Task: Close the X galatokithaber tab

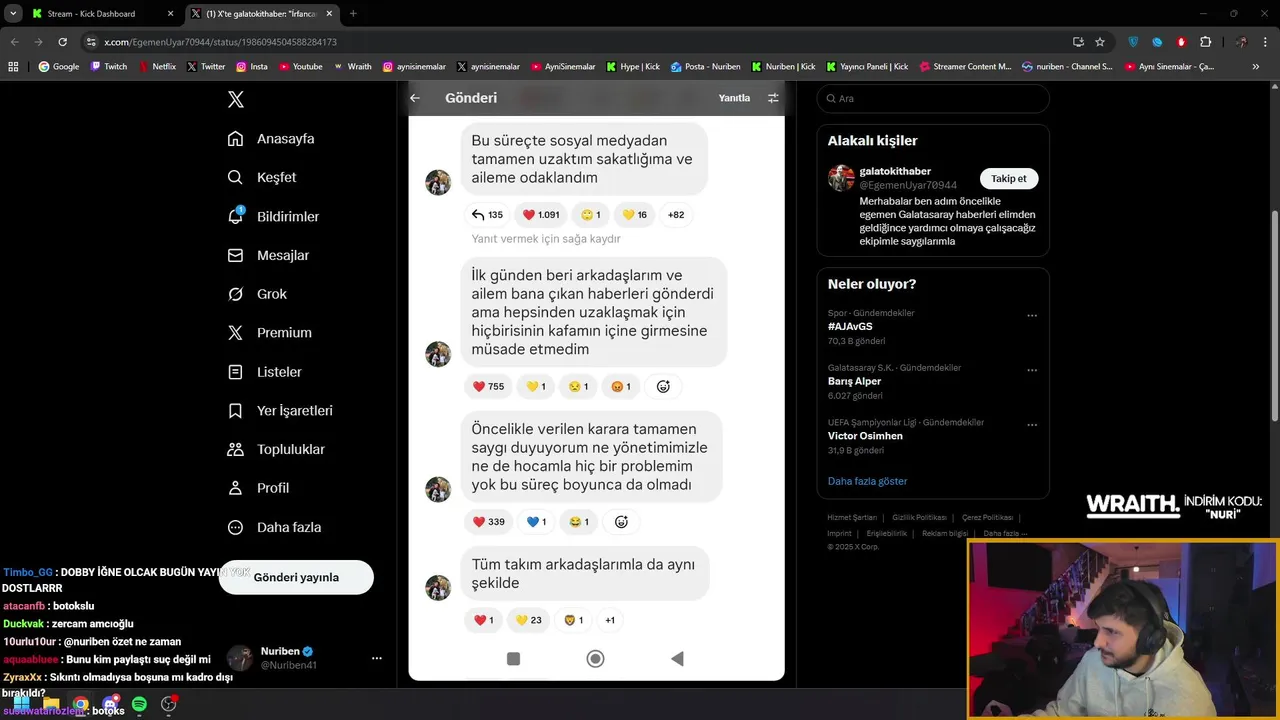Action: (329, 14)
